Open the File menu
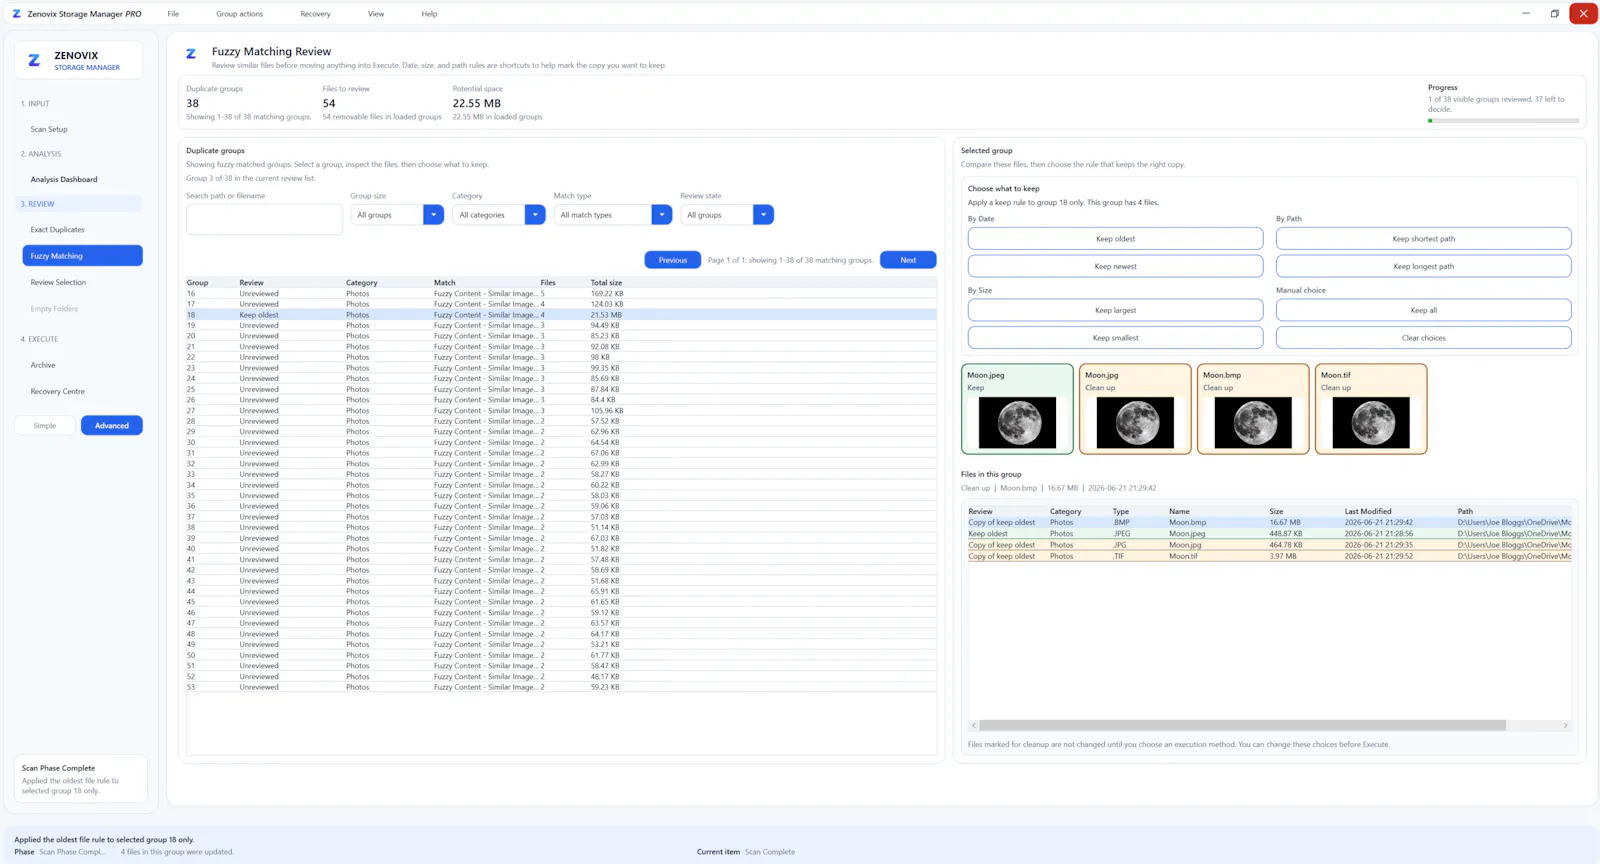 (x=173, y=14)
